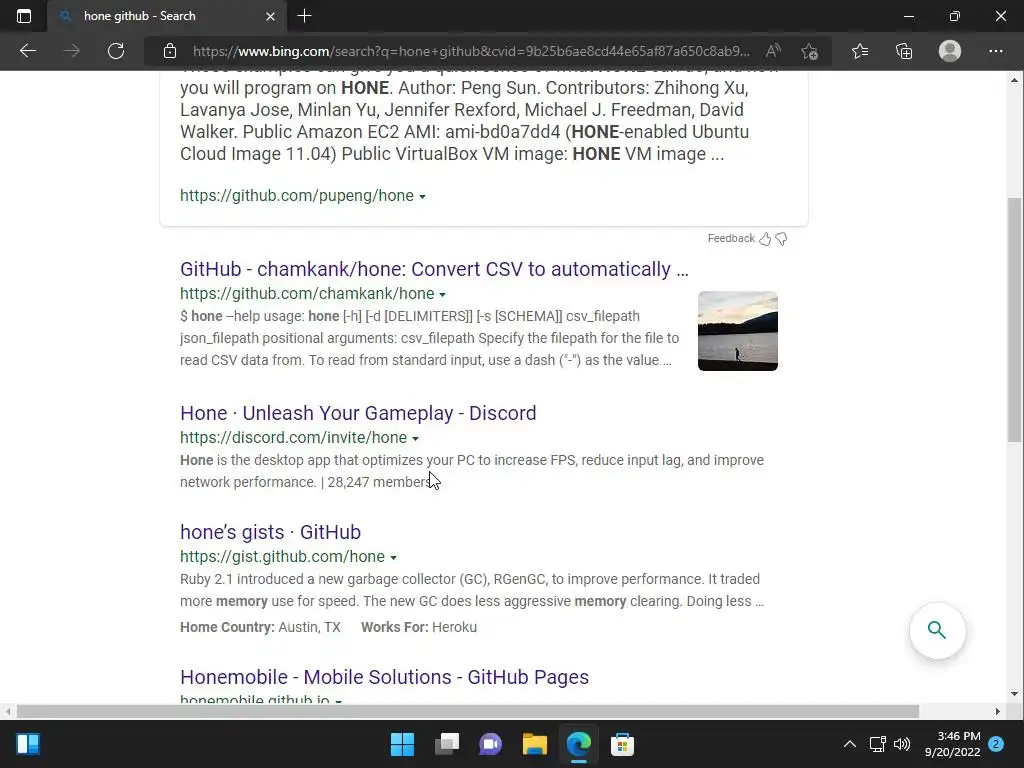Click the scroll right arrow
This screenshot has width=1024, height=768.
point(997,711)
